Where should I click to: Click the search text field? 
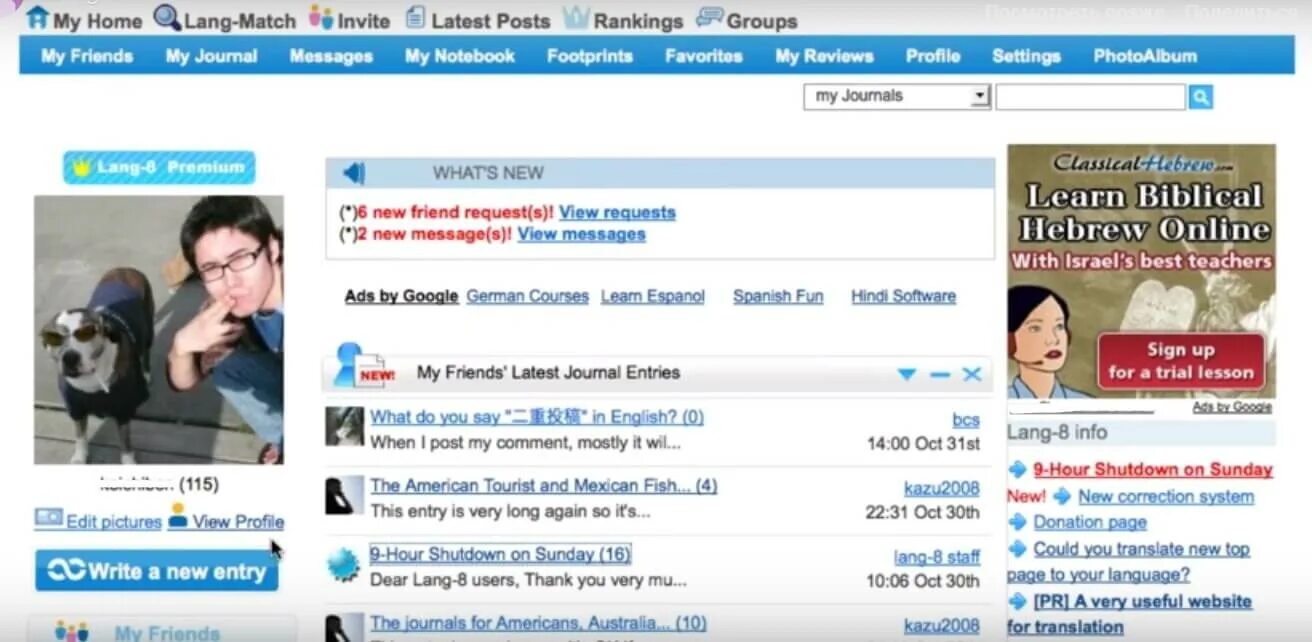click(x=1090, y=96)
